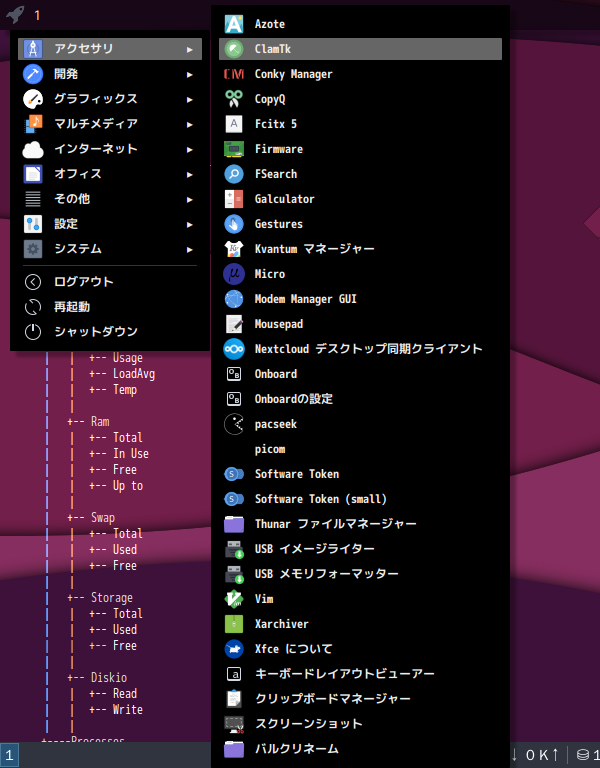Launch Vim via its green icon
This screenshot has width=600, height=768.
[234, 599]
